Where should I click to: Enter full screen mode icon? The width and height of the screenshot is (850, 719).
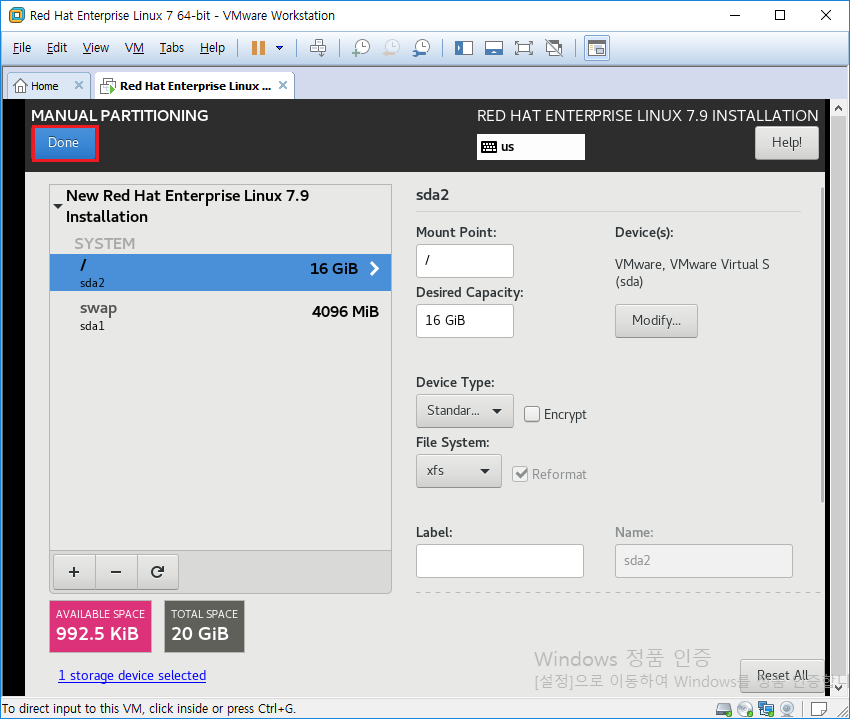pyautogui.click(x=524, y=48)
